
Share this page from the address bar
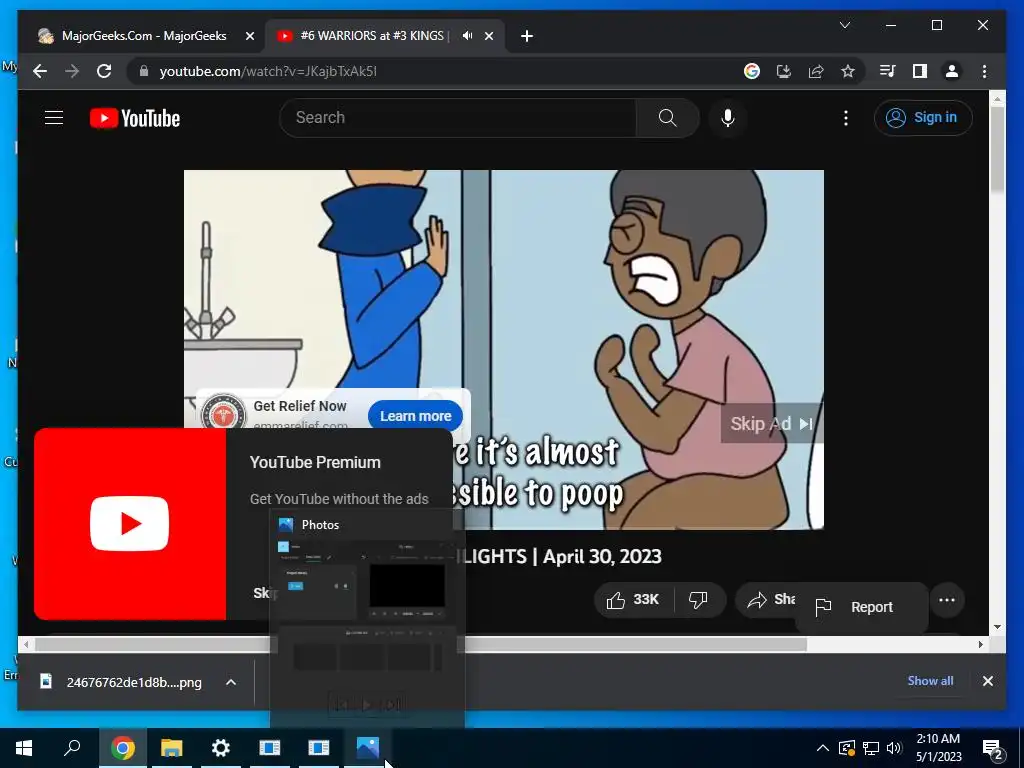pyautogui.click(x=816, y=71)
